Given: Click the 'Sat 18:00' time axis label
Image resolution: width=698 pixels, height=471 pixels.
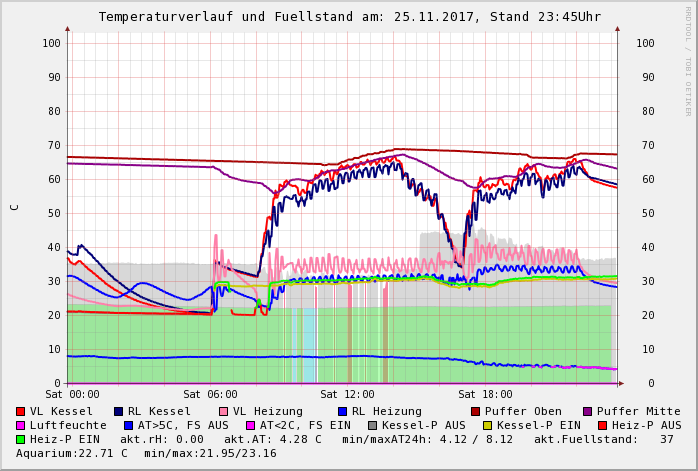Looking at the screenshot, I should [x=485, y=395].
